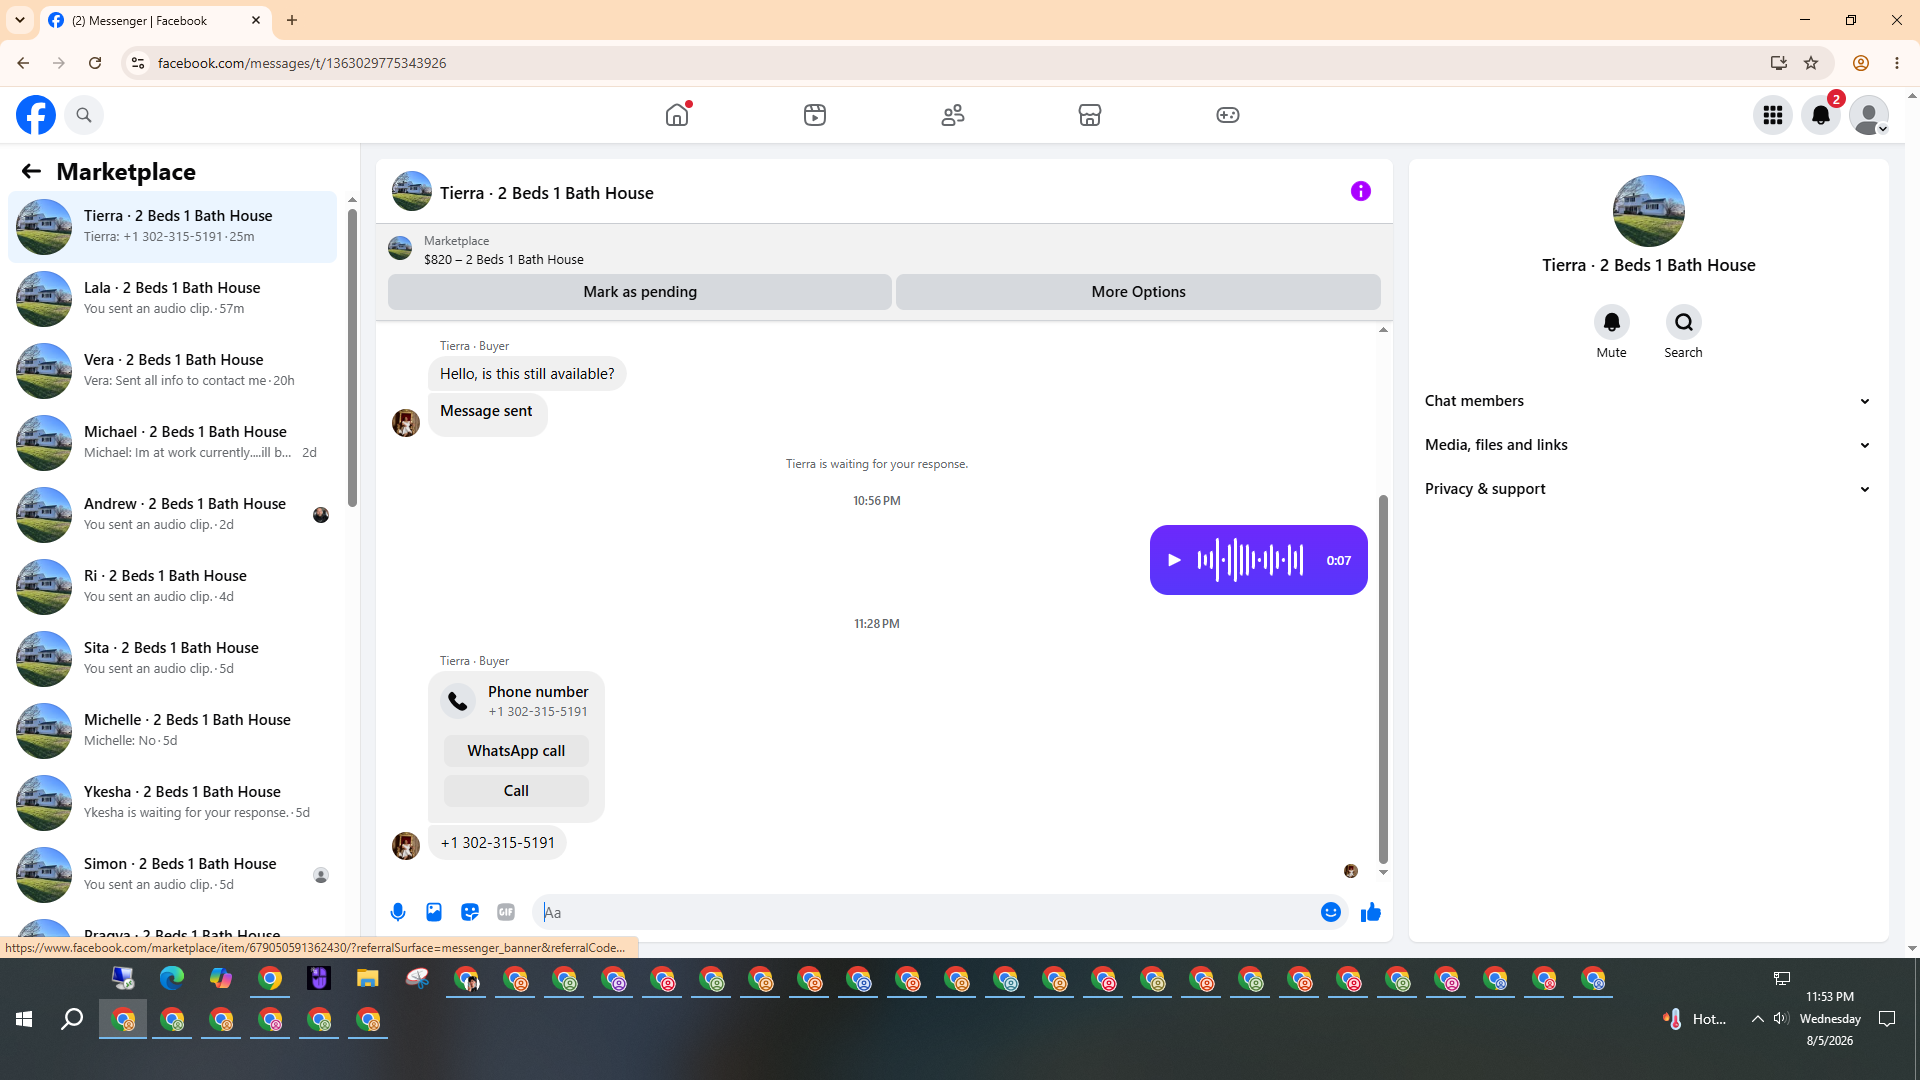
Task: Open the volume control in system tray
Action: 1781,1019
